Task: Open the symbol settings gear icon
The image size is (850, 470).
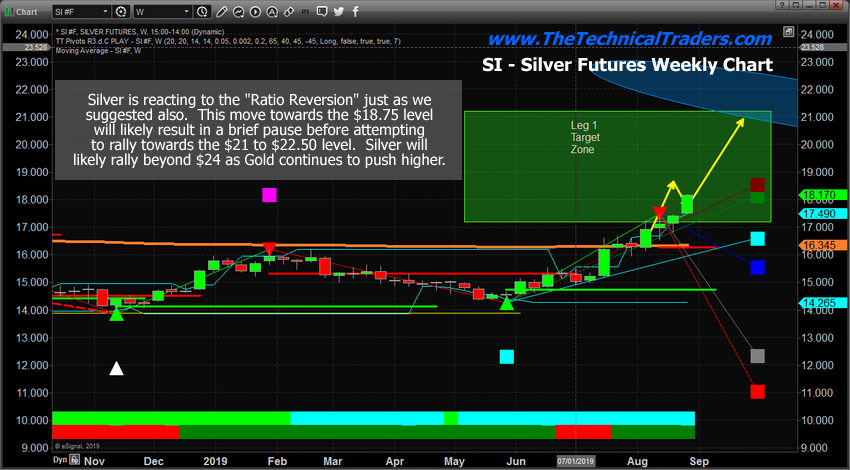Action: point(121,11)
